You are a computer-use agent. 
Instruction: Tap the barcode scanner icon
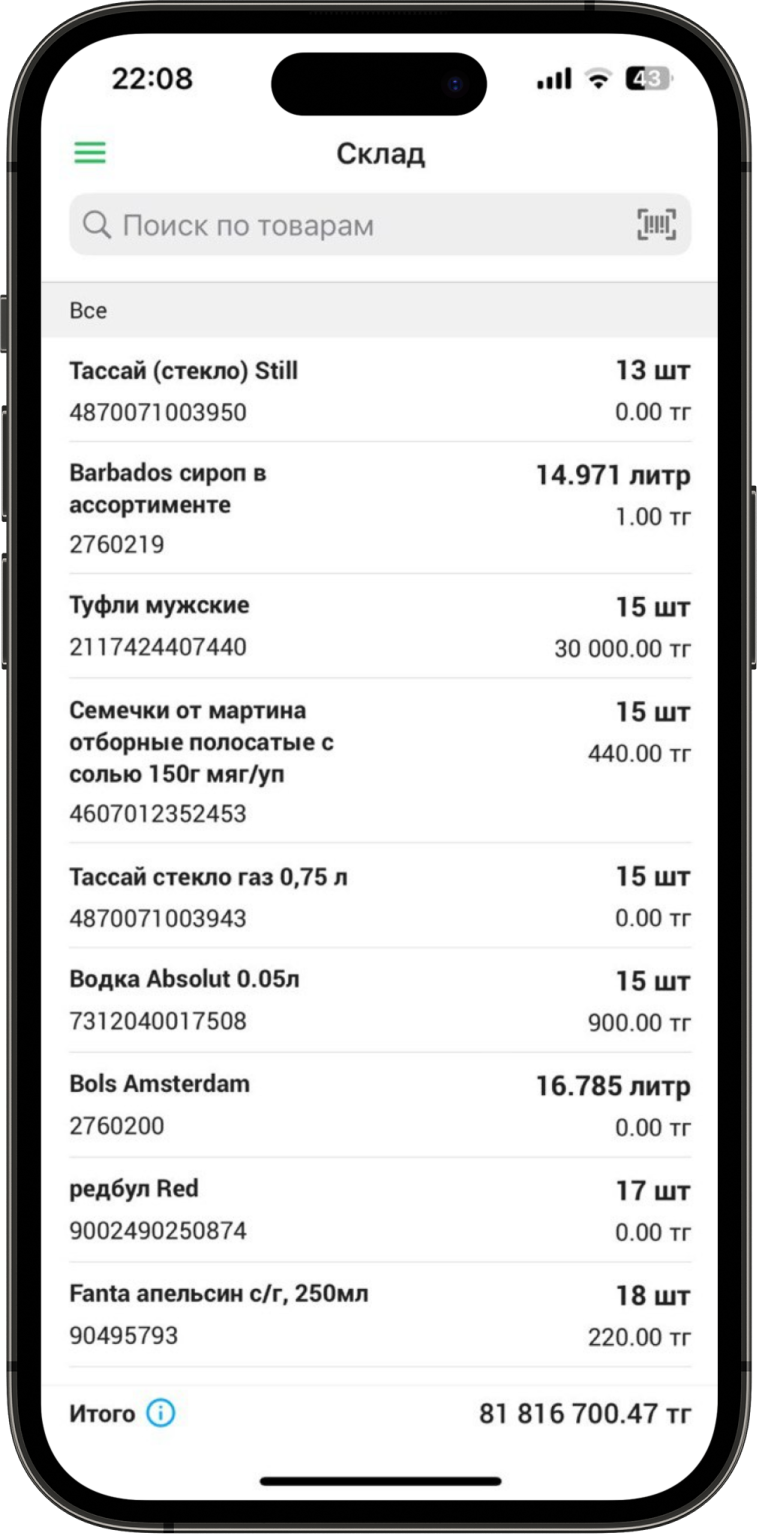tap(656, 224)
